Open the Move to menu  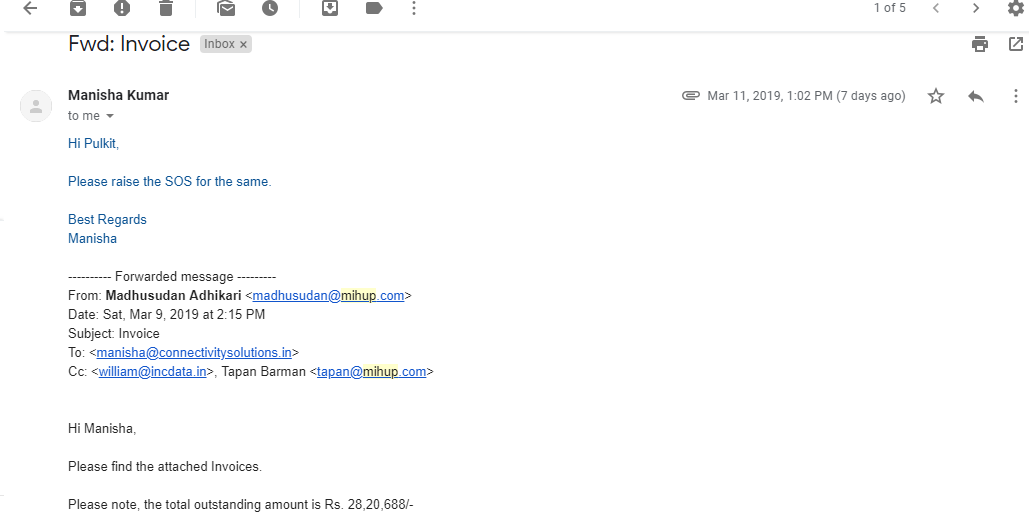point(330,8)
